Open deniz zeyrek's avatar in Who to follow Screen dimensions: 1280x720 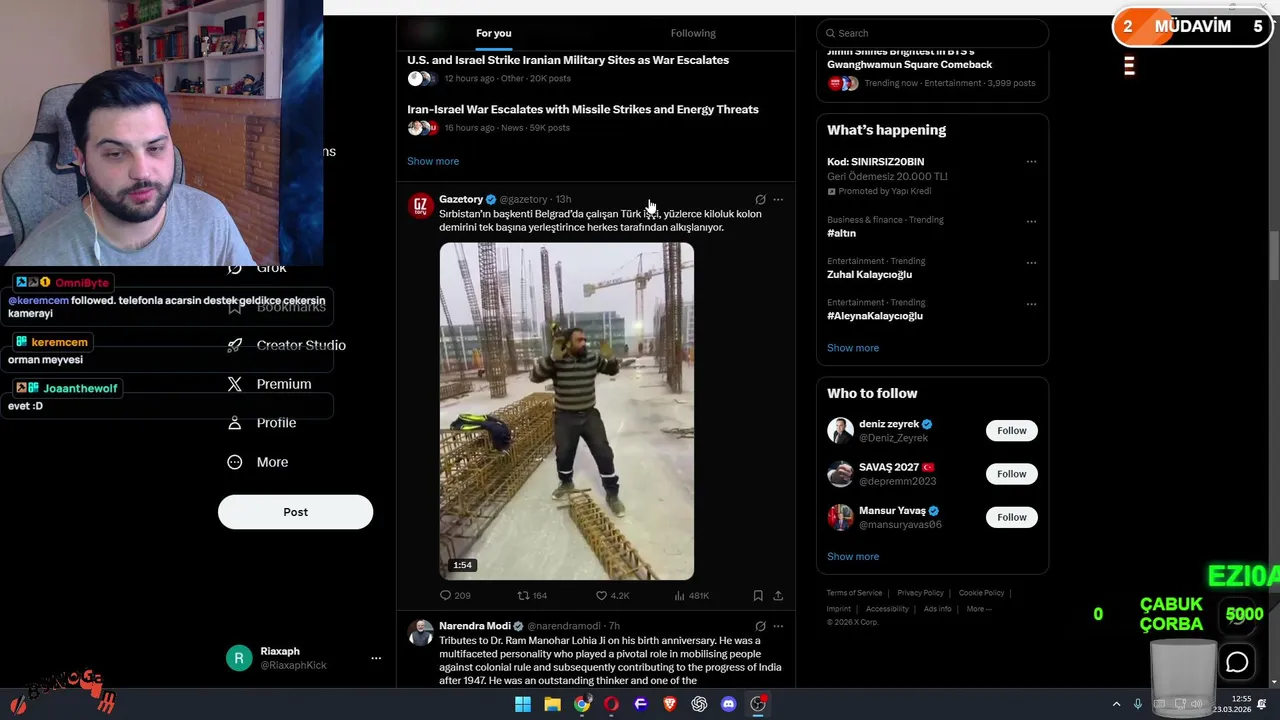coord(840,431)
